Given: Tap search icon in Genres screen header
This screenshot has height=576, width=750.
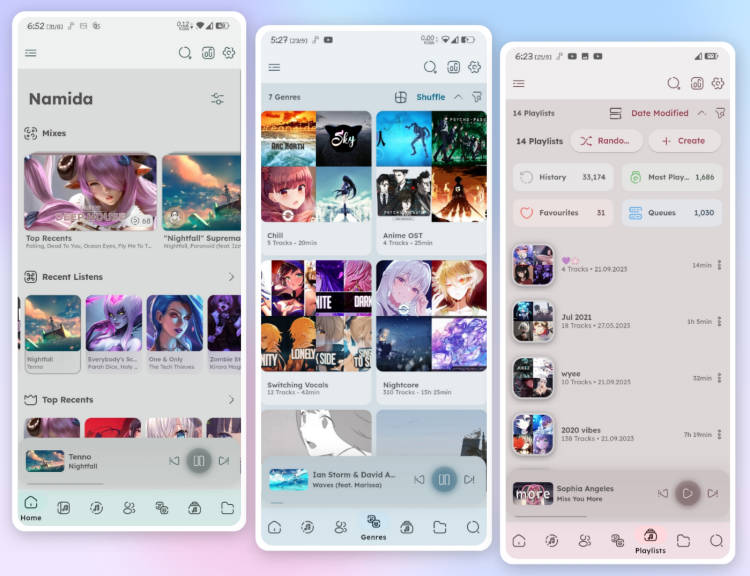Looking at the screenshot, I should (x=430, y=67).
